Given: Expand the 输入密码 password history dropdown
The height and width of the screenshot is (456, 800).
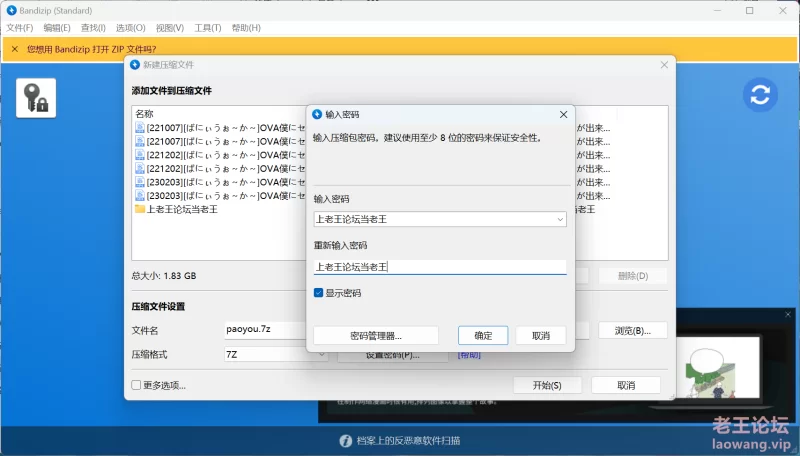Looking at the screenshot, I should 560,219.
